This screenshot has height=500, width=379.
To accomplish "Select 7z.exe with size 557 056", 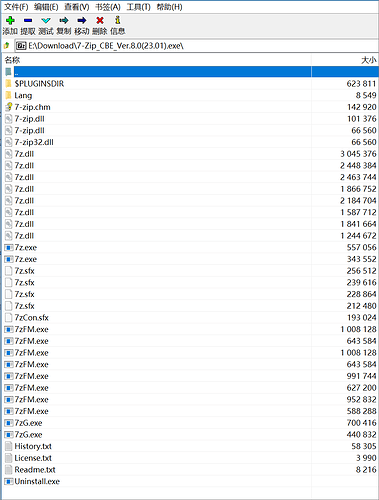I will coord(191,247).
